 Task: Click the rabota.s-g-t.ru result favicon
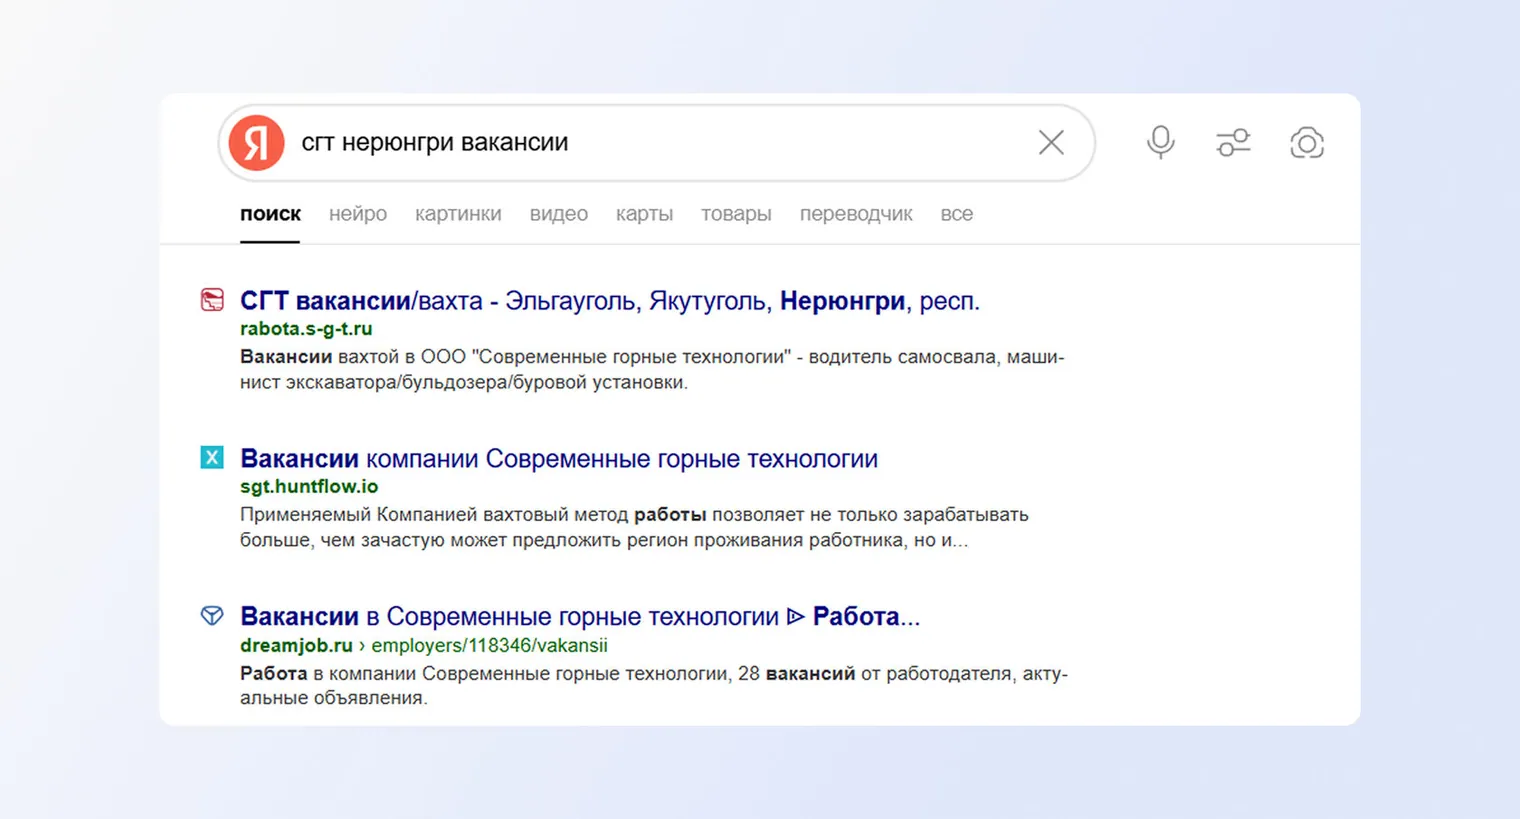pyautogui.click(x=212, y=300)
